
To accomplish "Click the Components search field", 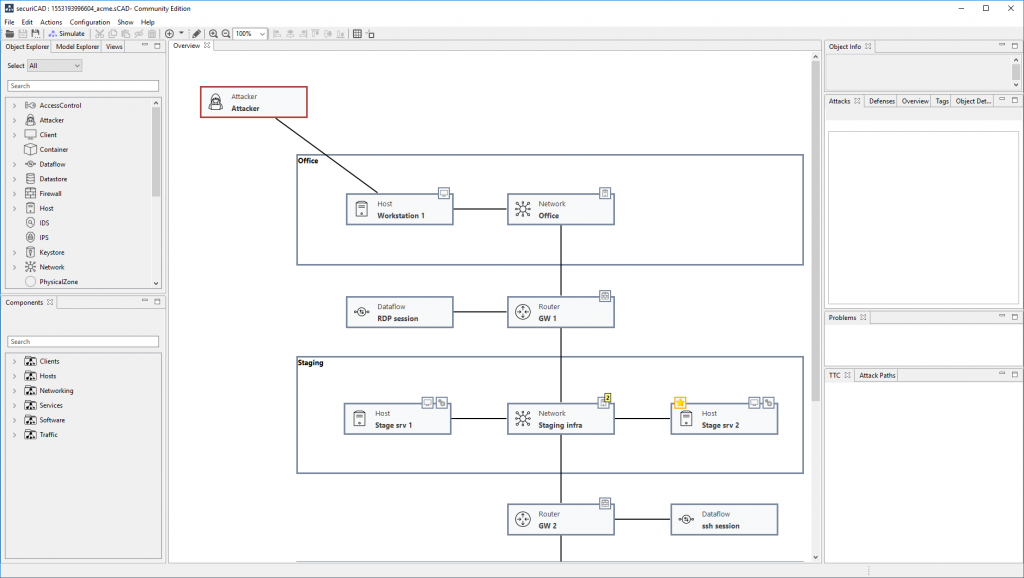I will pyautogui.click(x=83, y=342).
